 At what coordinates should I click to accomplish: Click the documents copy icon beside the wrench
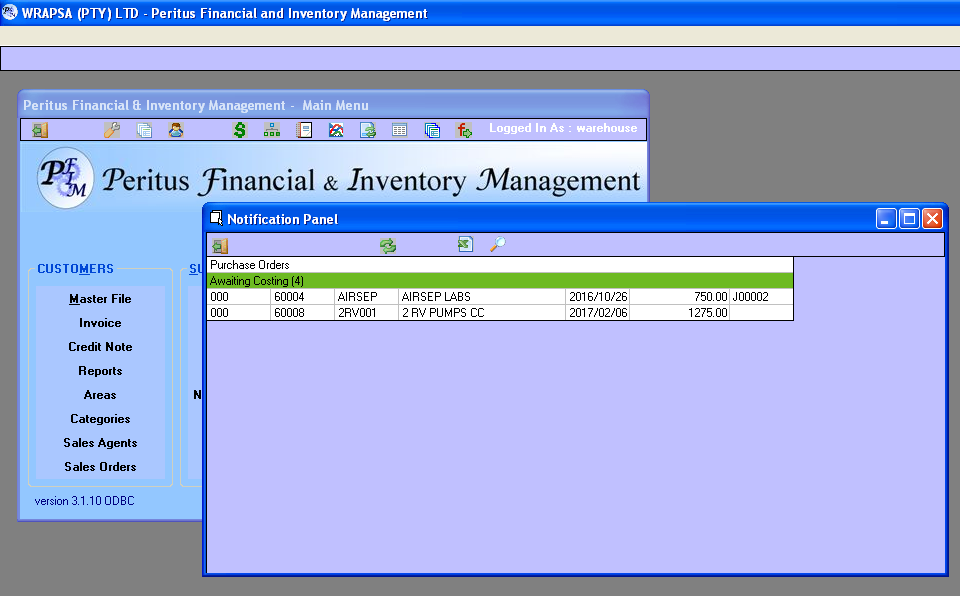[144, 130]
